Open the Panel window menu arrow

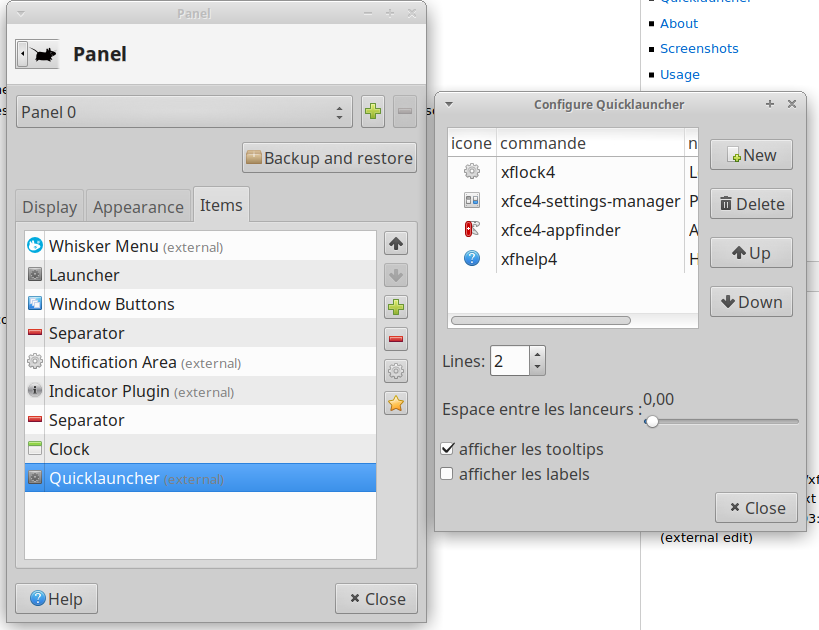23,13
